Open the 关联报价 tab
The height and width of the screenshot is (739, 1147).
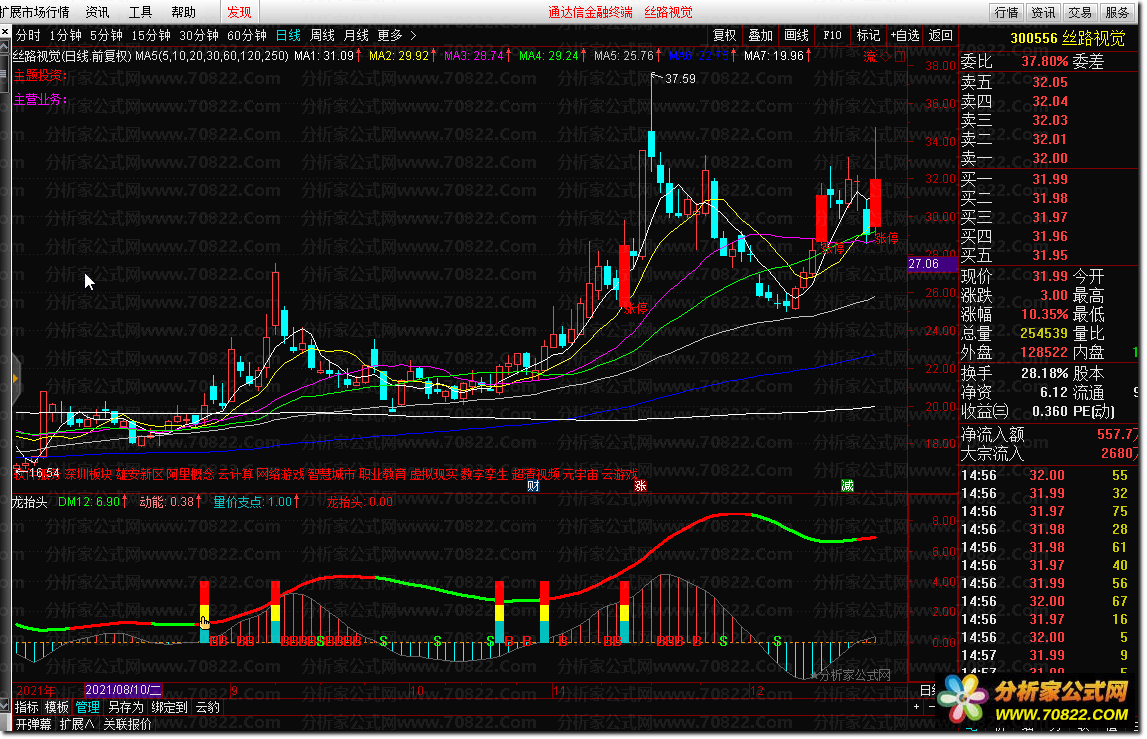127,724
